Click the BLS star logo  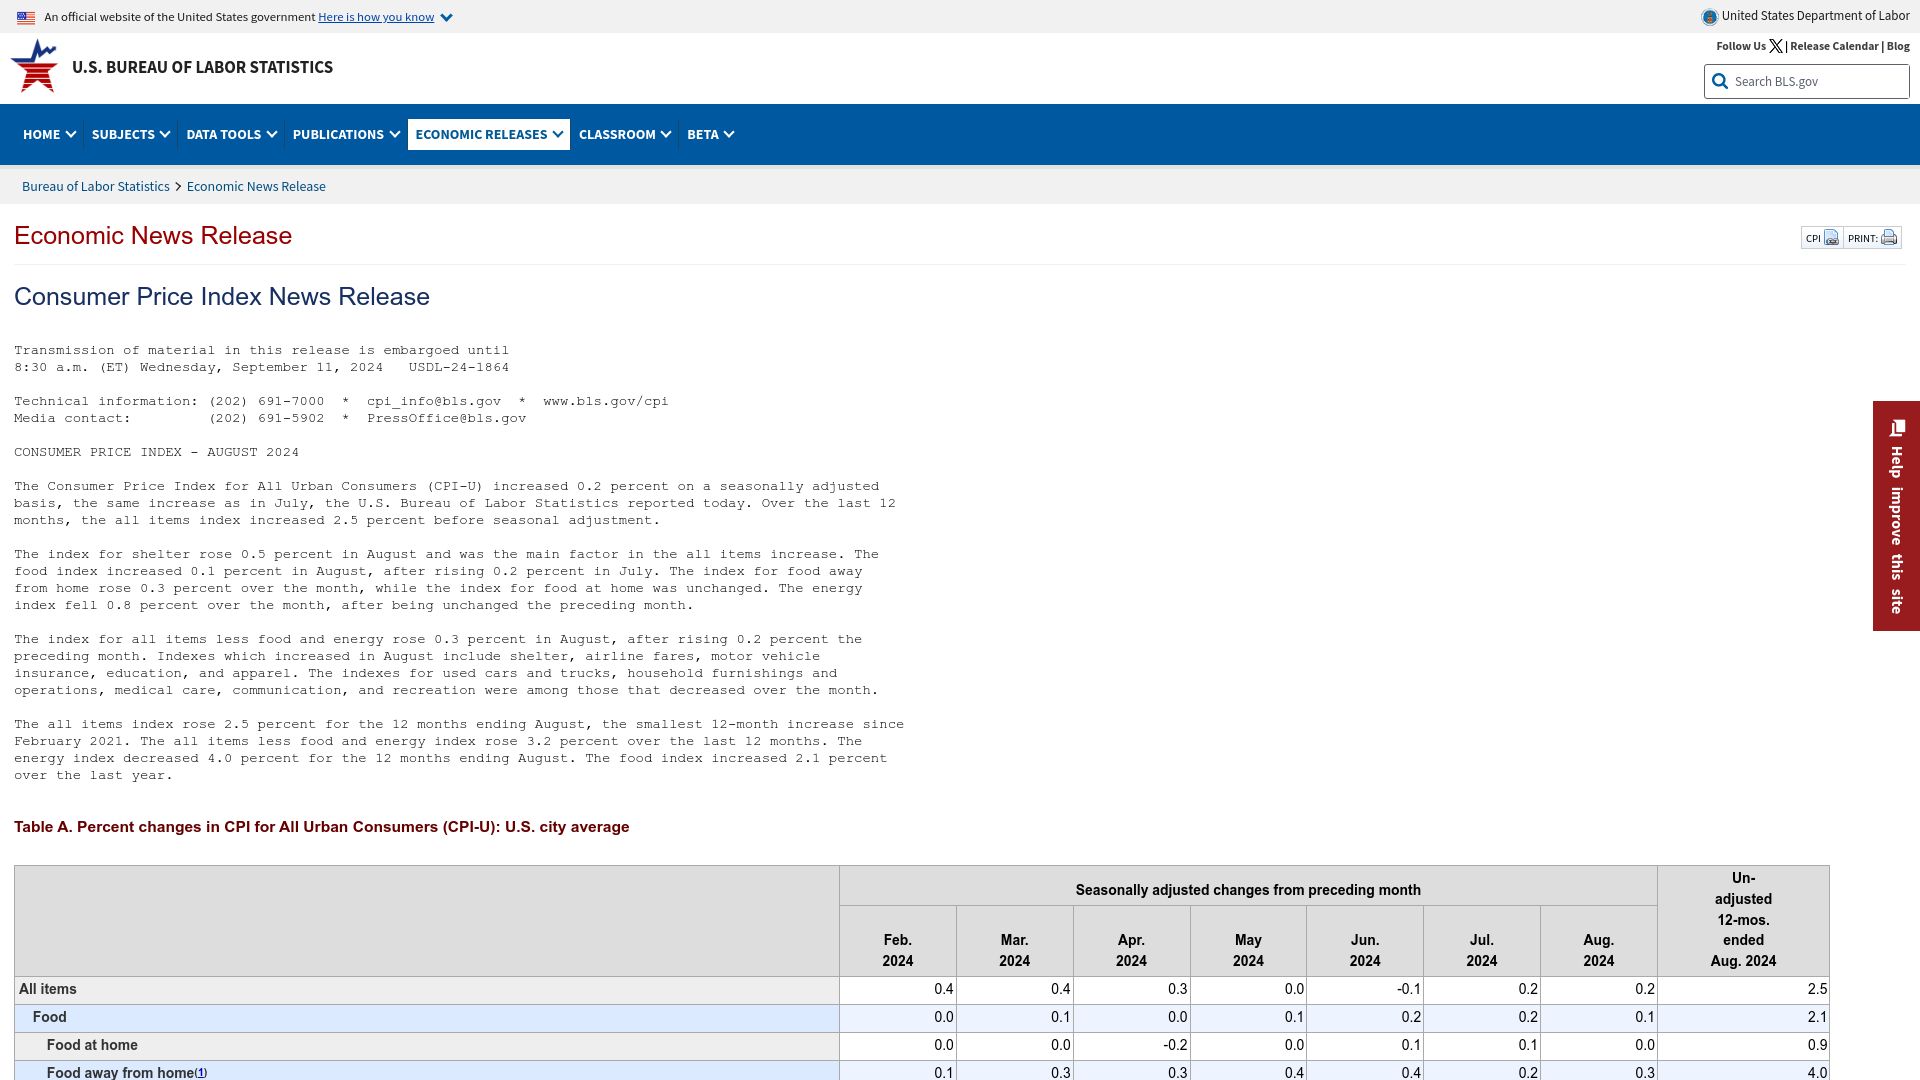[34, 66]
